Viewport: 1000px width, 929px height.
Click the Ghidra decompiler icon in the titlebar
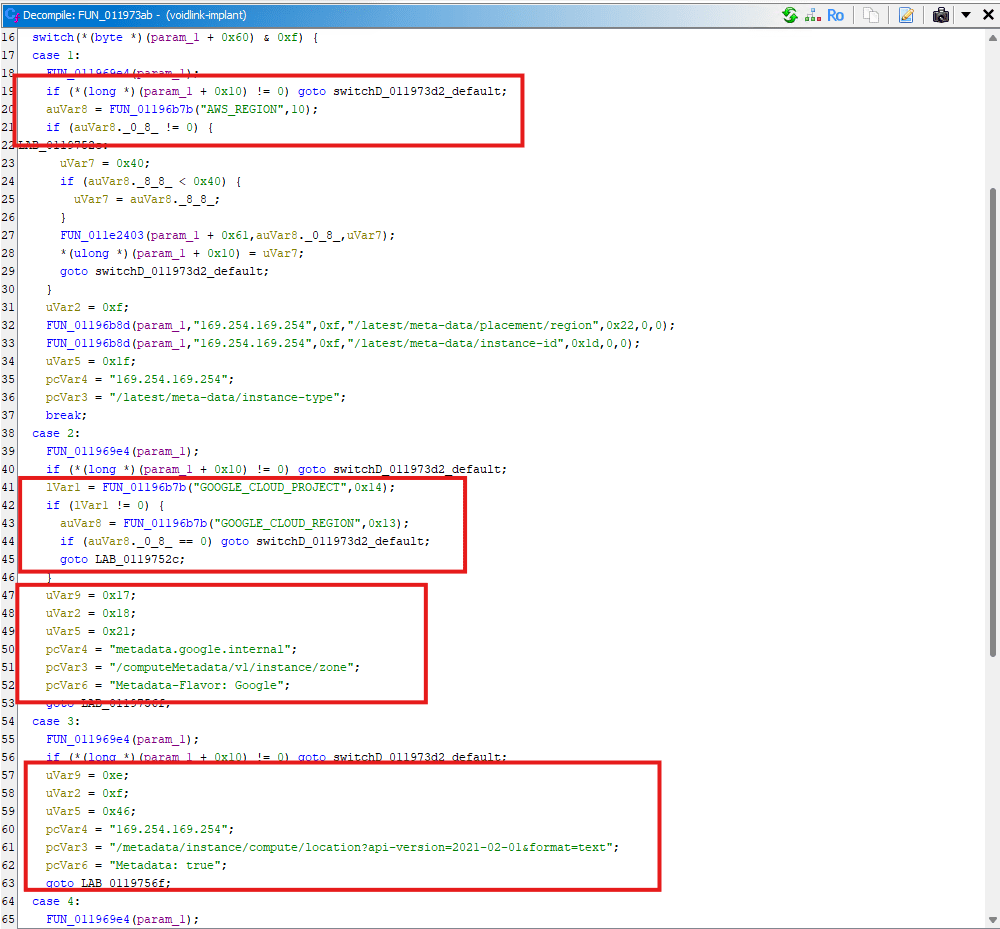click(10, 14)
